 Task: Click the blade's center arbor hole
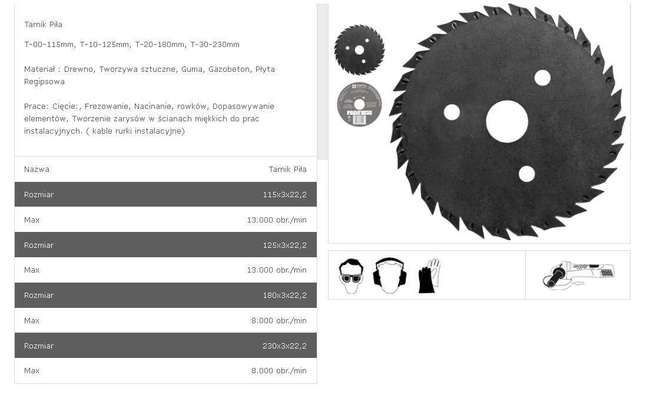[507, 121]
